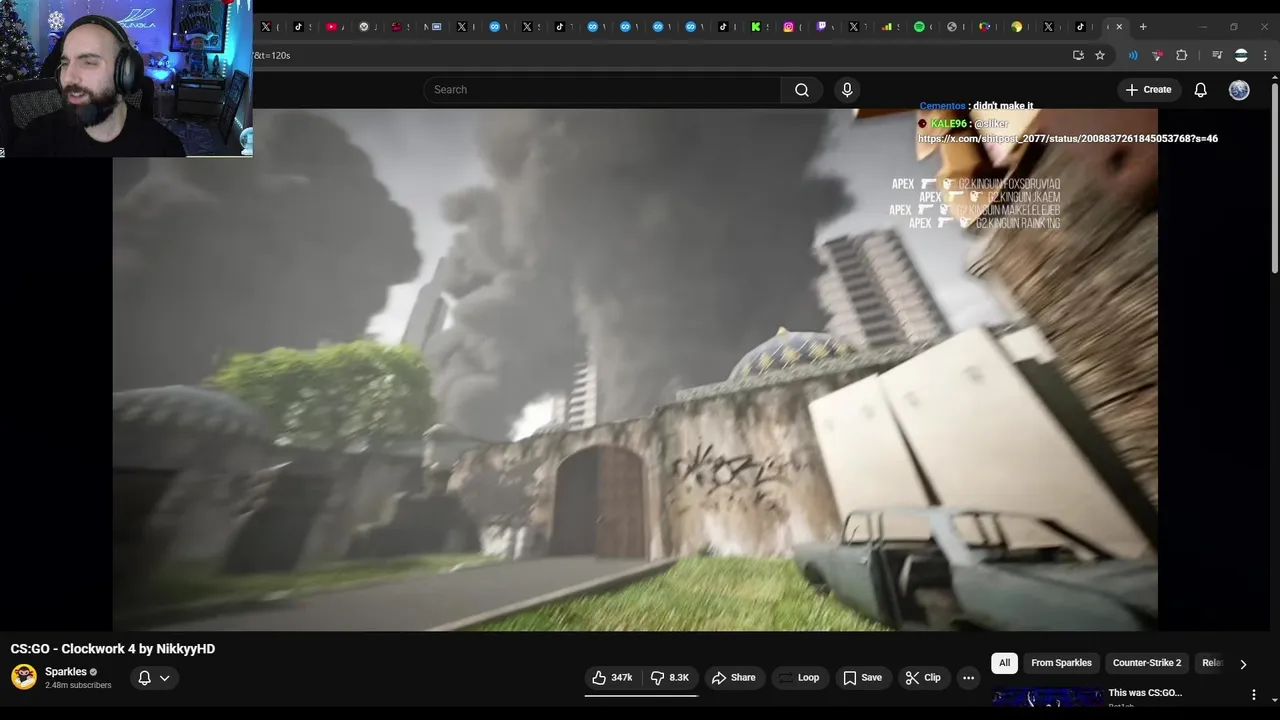Close the current active tab
Screen dimensions: 1280x720
(1119, 27)
